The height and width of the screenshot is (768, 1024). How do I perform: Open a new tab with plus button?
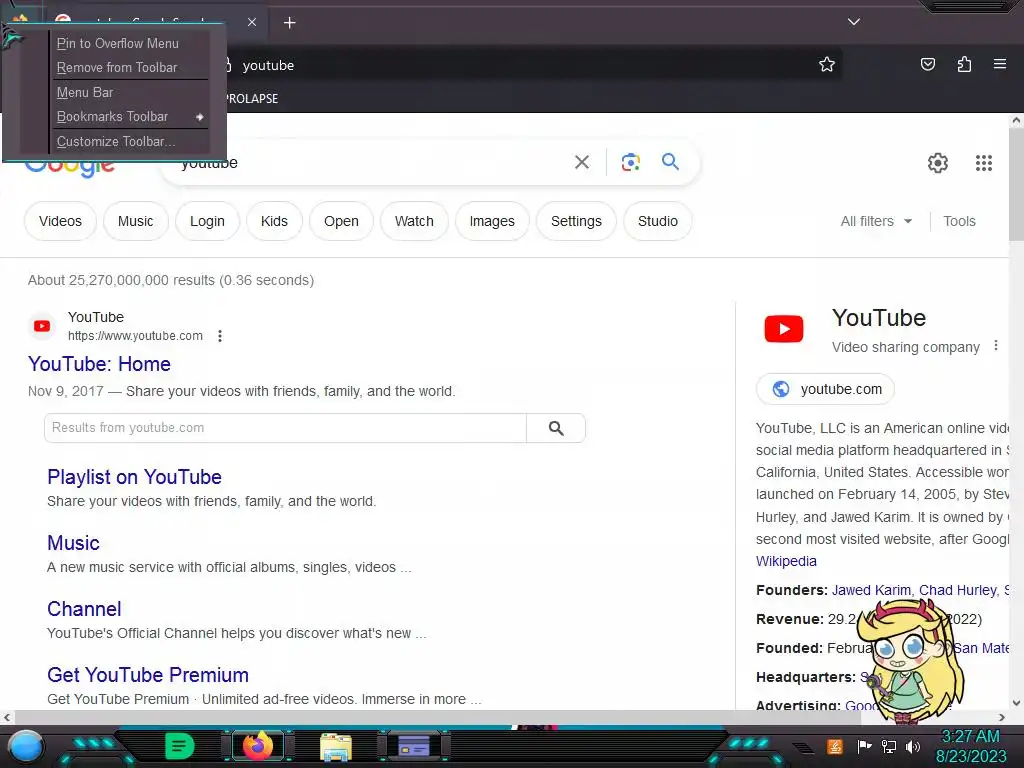(289, 23)
